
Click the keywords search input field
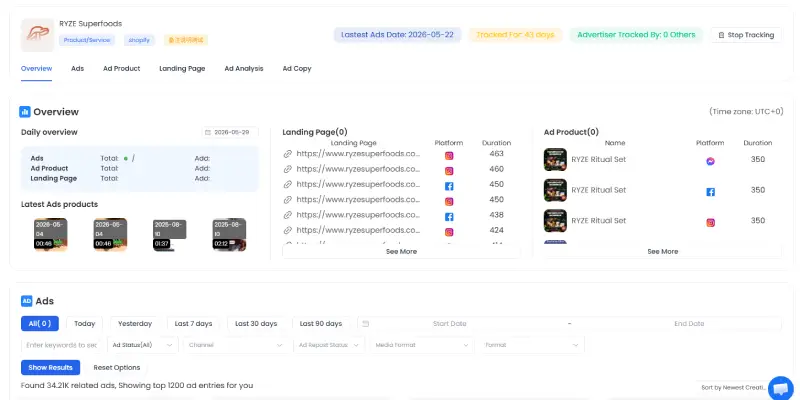[x=61, y=345]
